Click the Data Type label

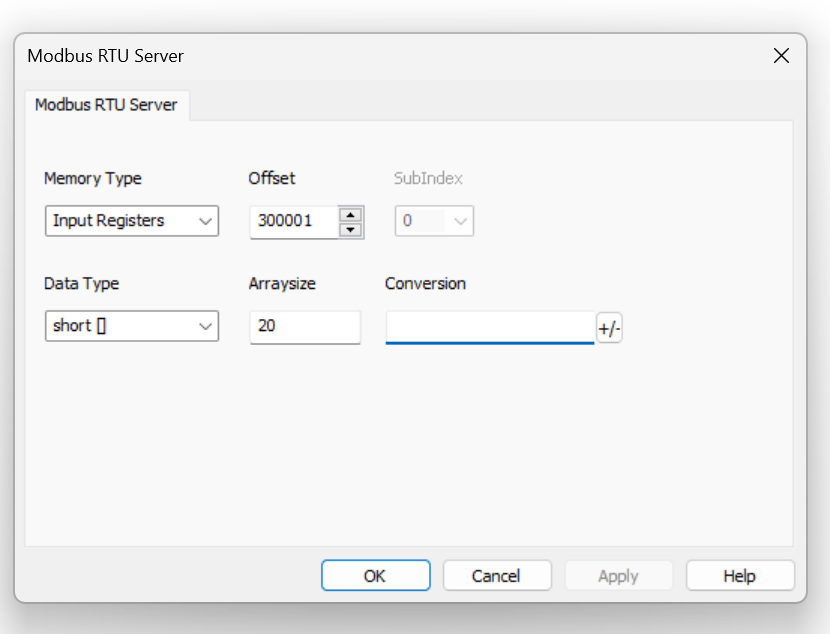pos(82,284)
